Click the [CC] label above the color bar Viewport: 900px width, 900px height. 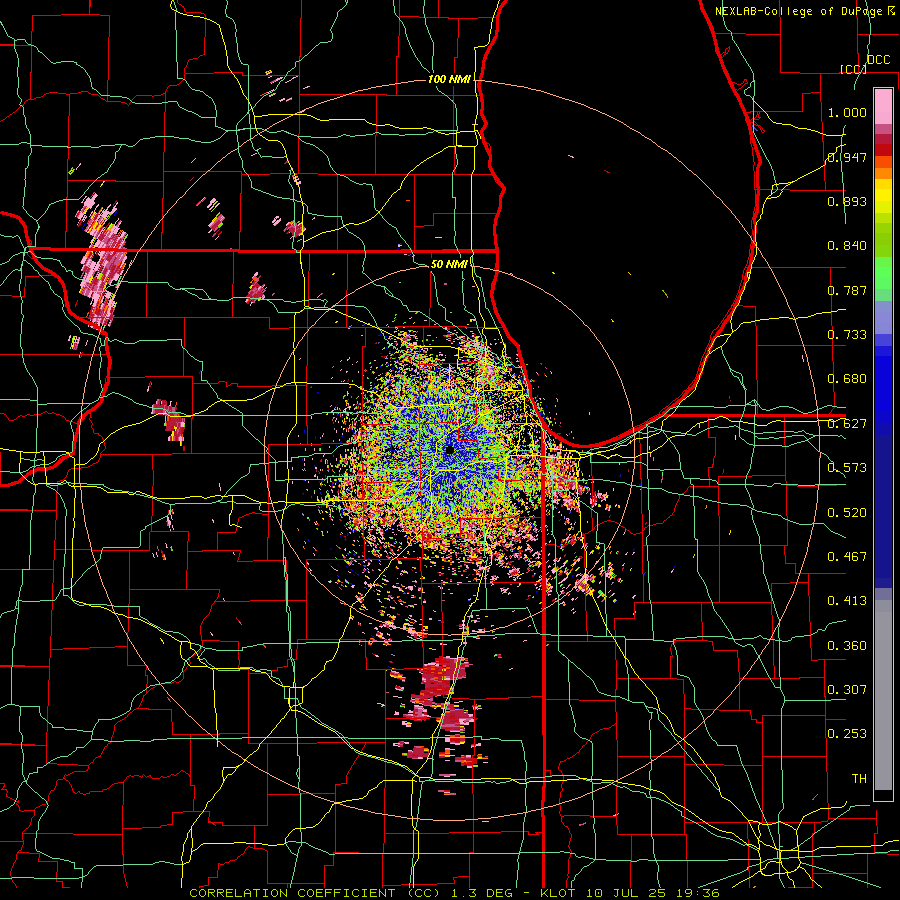pyautogui.click(x=853, y=69)
